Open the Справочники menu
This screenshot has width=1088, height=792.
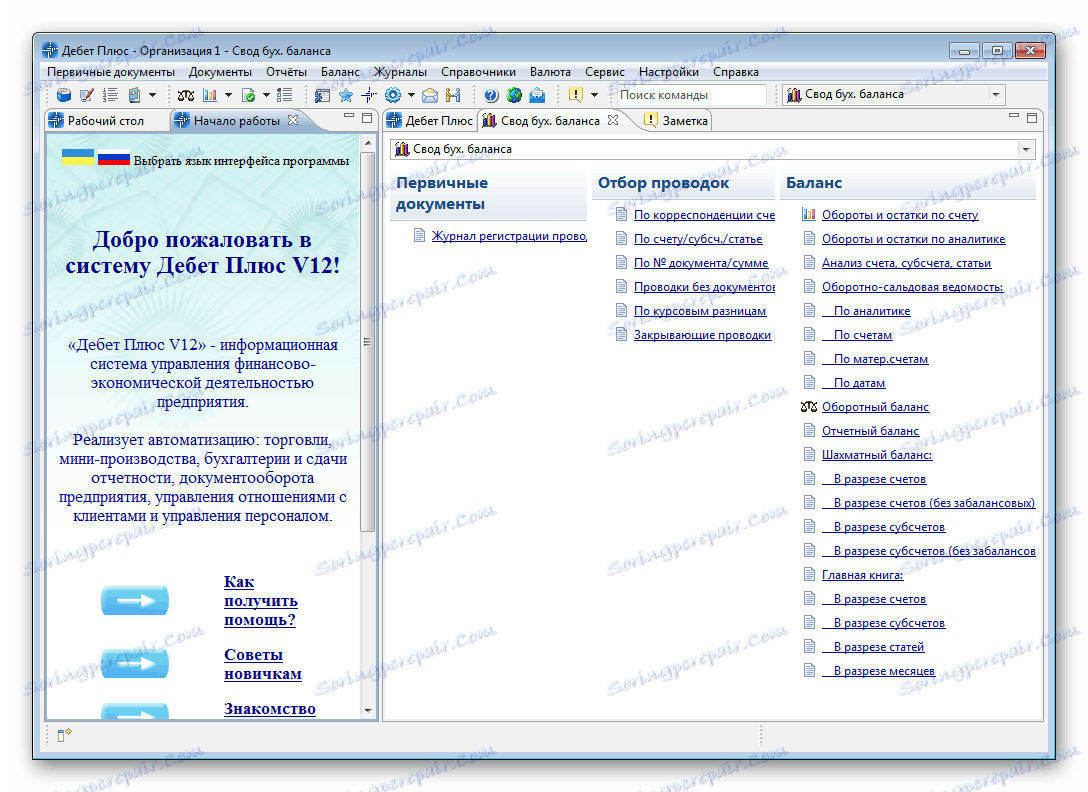[x=478, y=72]
